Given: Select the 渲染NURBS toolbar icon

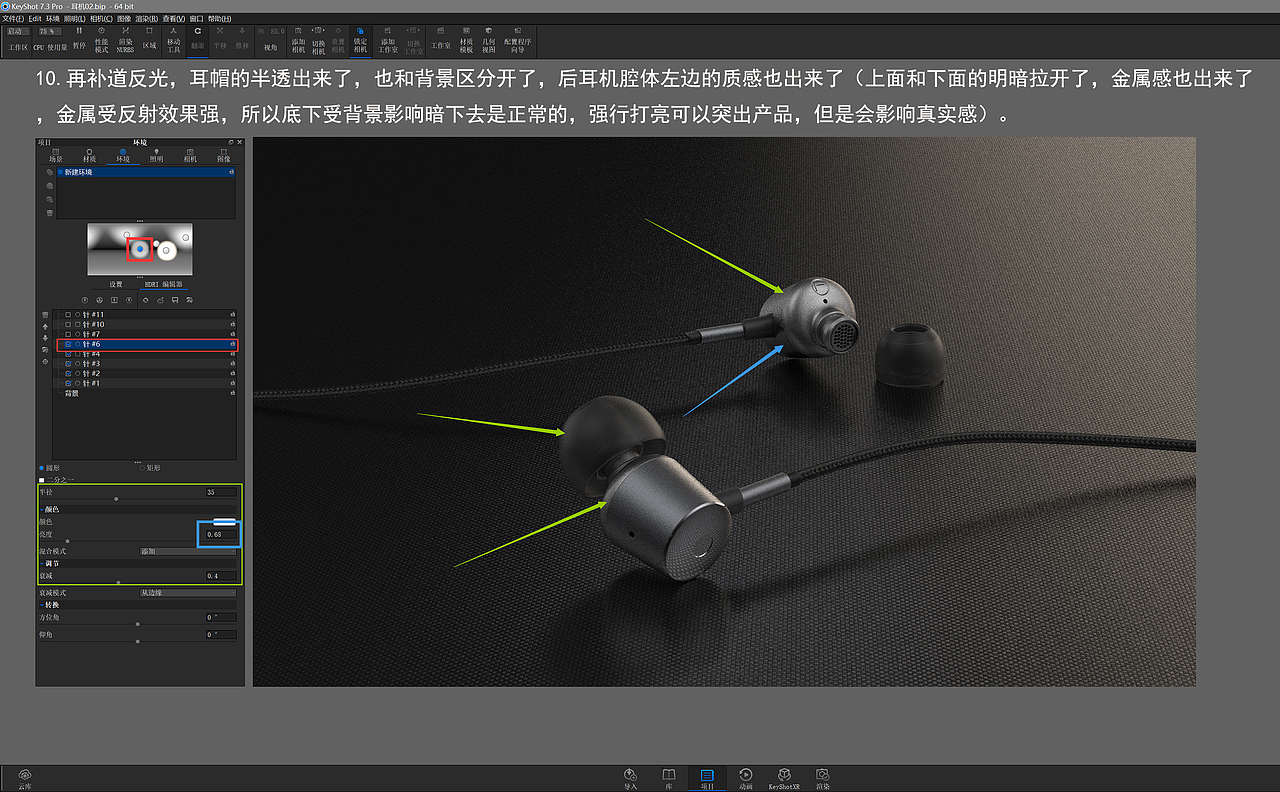Looking at the screenshot, I should pyautogui.click(x=125, y=40).
